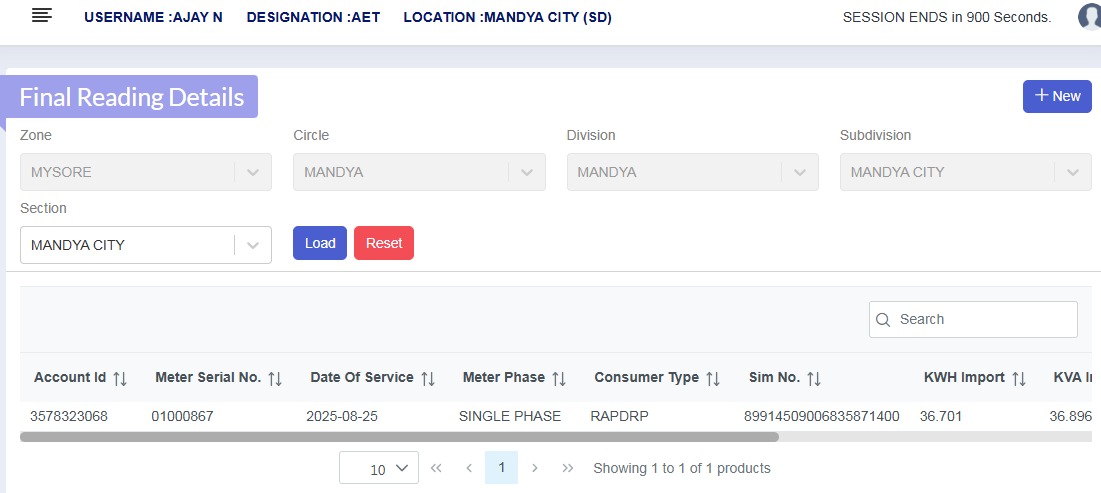Image resolution: width=1101 pixels, height=493 pixels.
Task: Click the horizontal table scrollbar
Action: 400,437
